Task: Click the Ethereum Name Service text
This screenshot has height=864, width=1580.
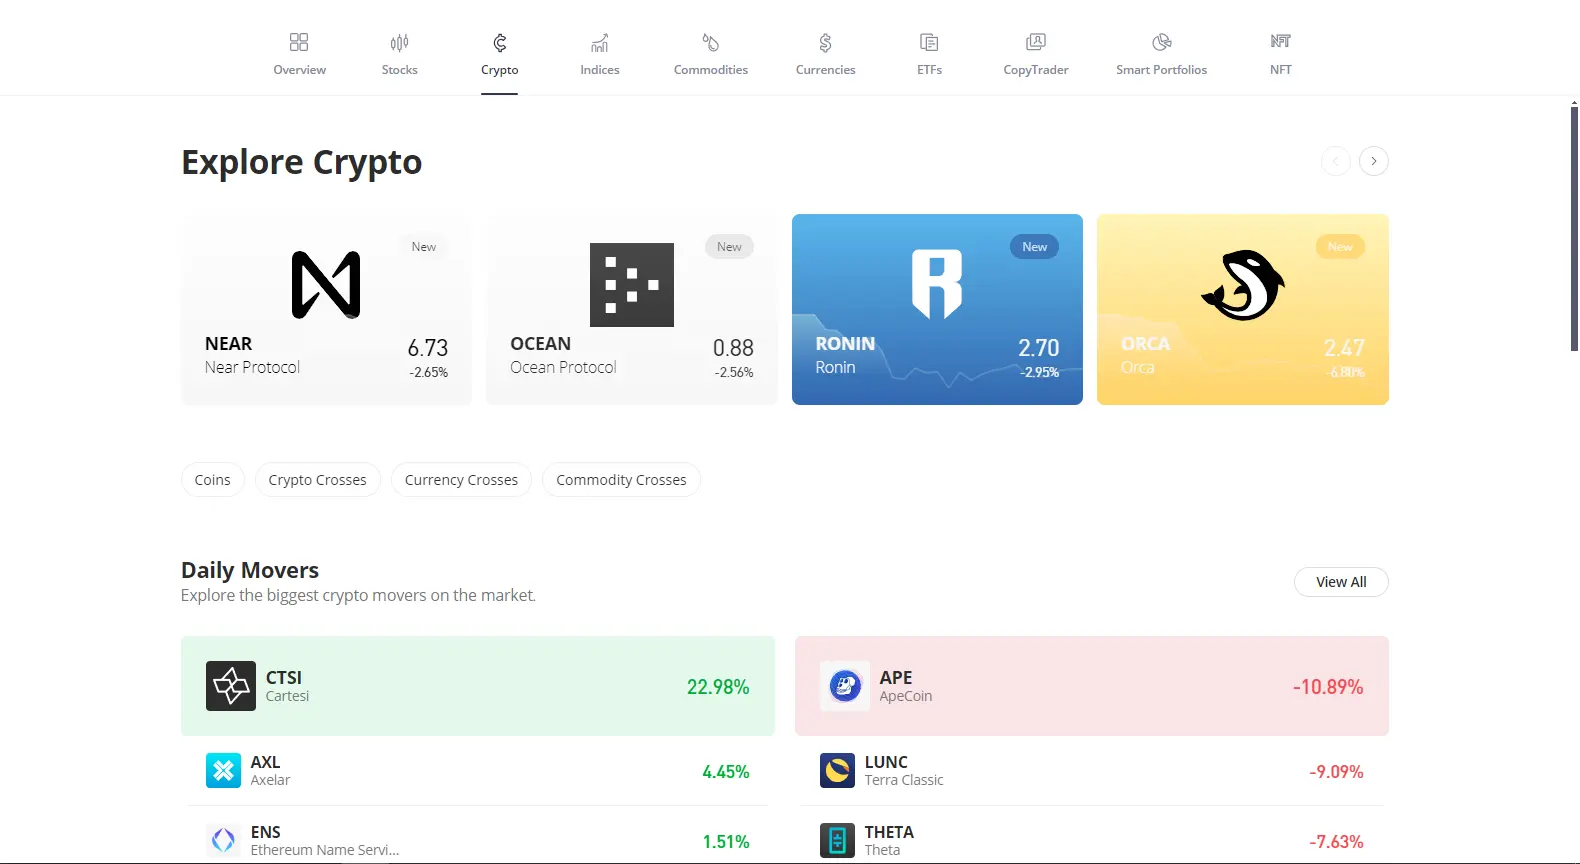Action: coord(325,850)
